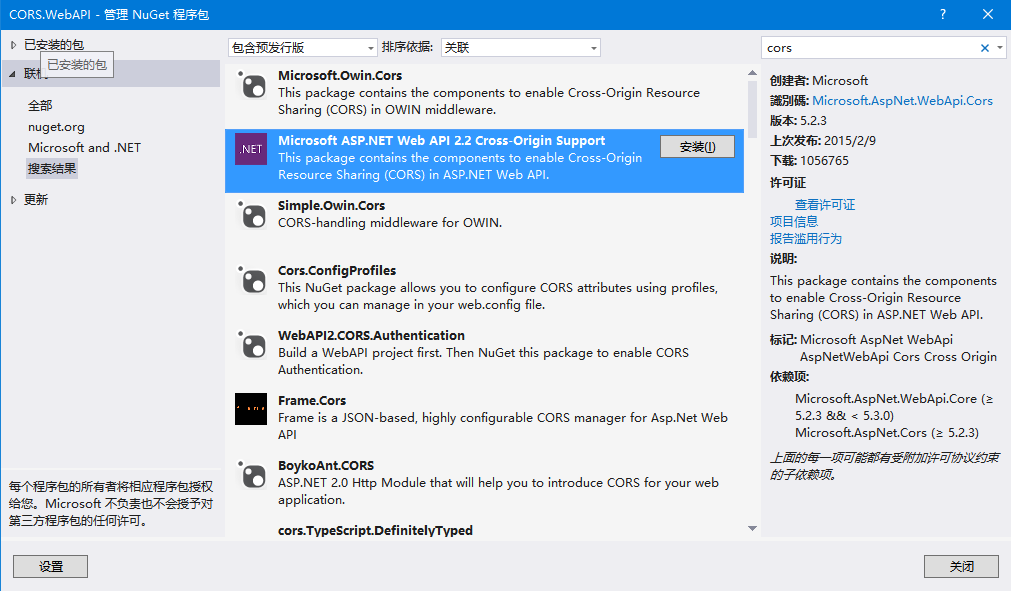The image size is (1011, 591).
Task: Click the .NET icon of ASP.NET Web API package
Action: pos(251,149)
